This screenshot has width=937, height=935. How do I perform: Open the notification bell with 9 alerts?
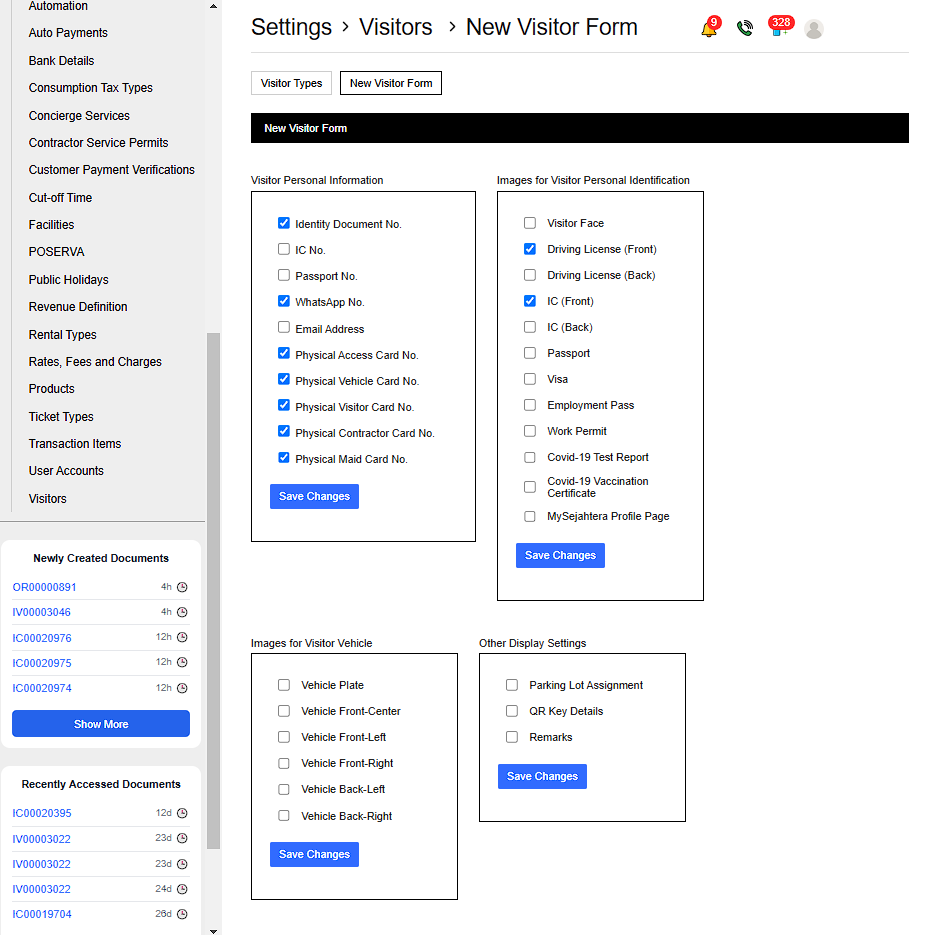click(709, 29)
